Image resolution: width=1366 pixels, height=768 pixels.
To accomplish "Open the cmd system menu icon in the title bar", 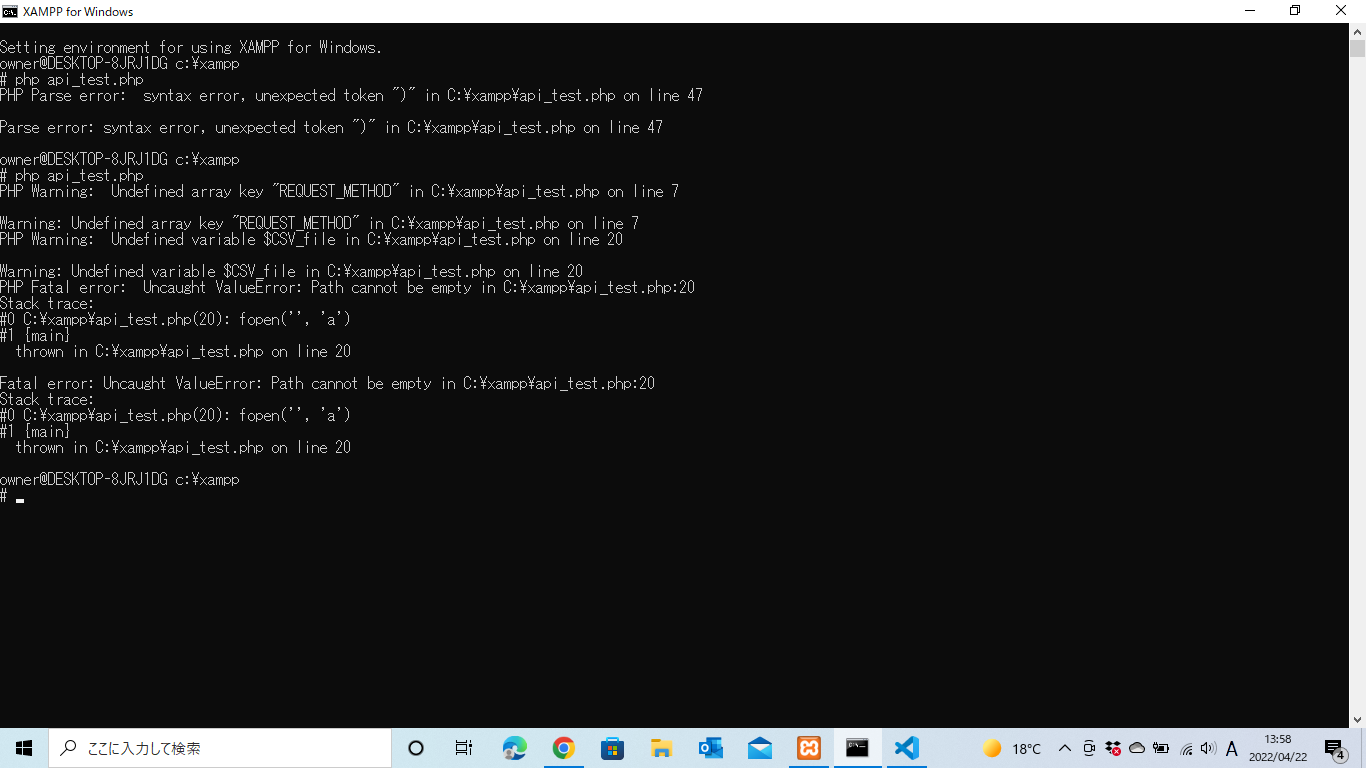I will (x=11, y=11).
